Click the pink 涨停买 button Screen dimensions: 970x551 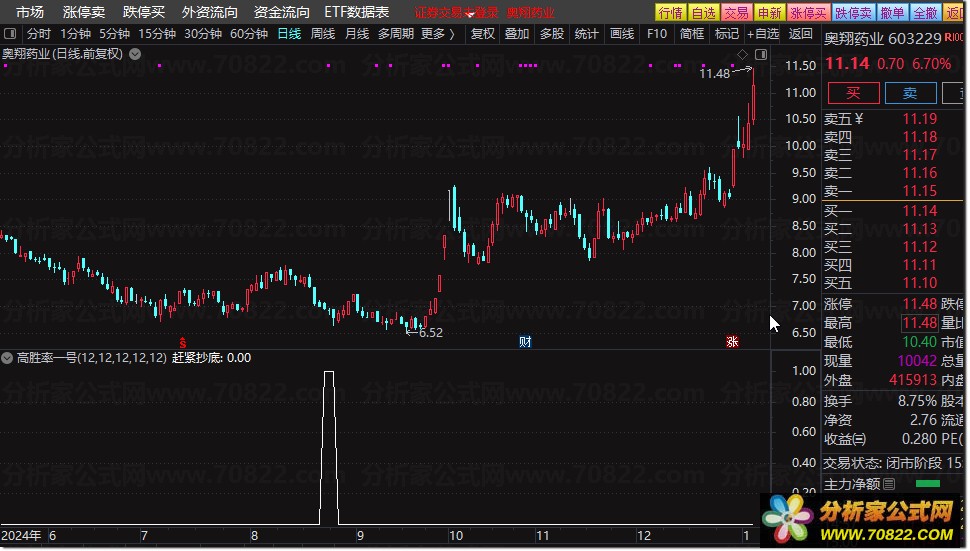click(809, 12)
